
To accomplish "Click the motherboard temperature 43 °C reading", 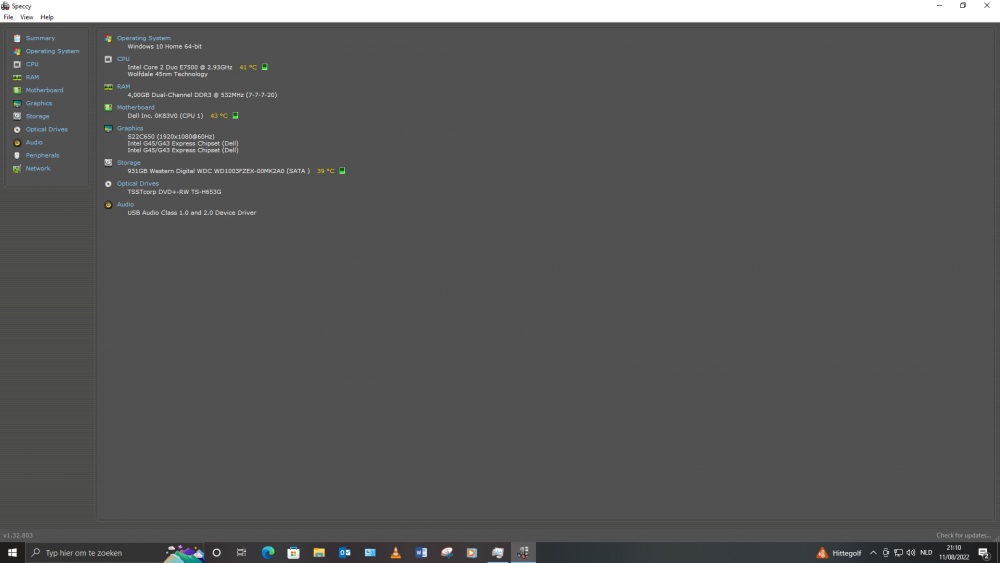I will (219, 116).
